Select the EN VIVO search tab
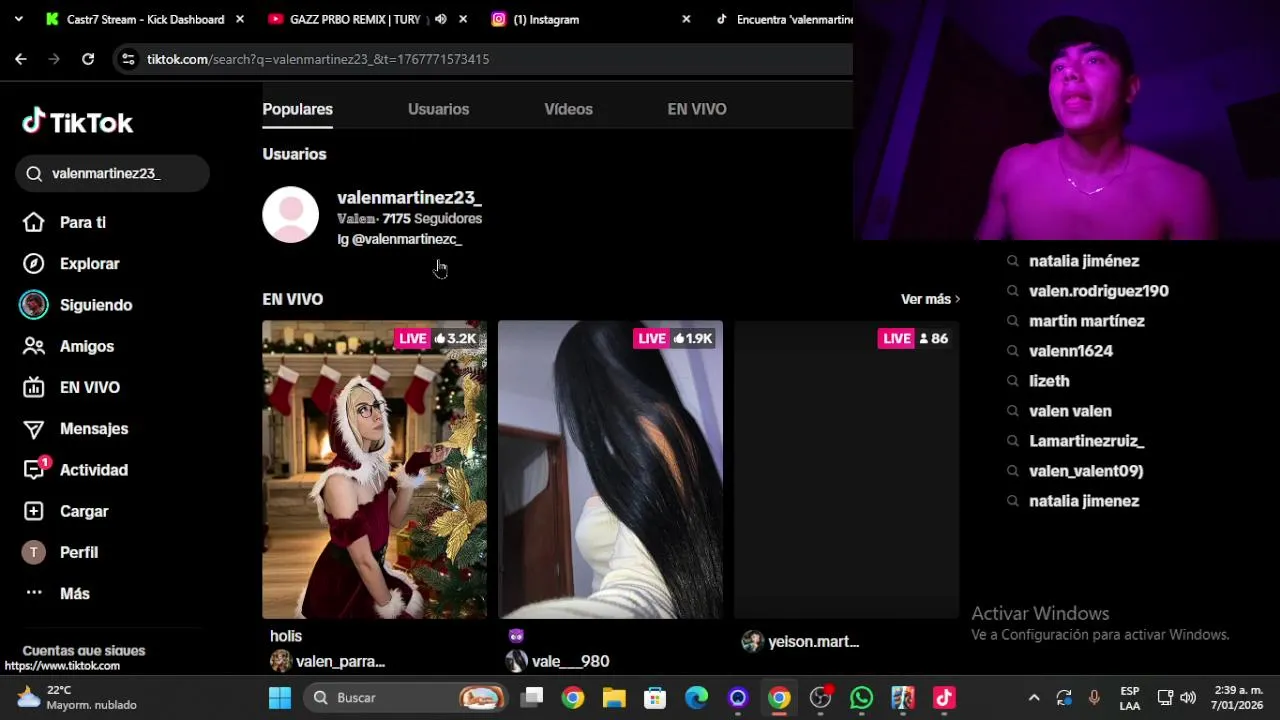The height and width of the screenshot is (720, 1280). tap(697, 109)
